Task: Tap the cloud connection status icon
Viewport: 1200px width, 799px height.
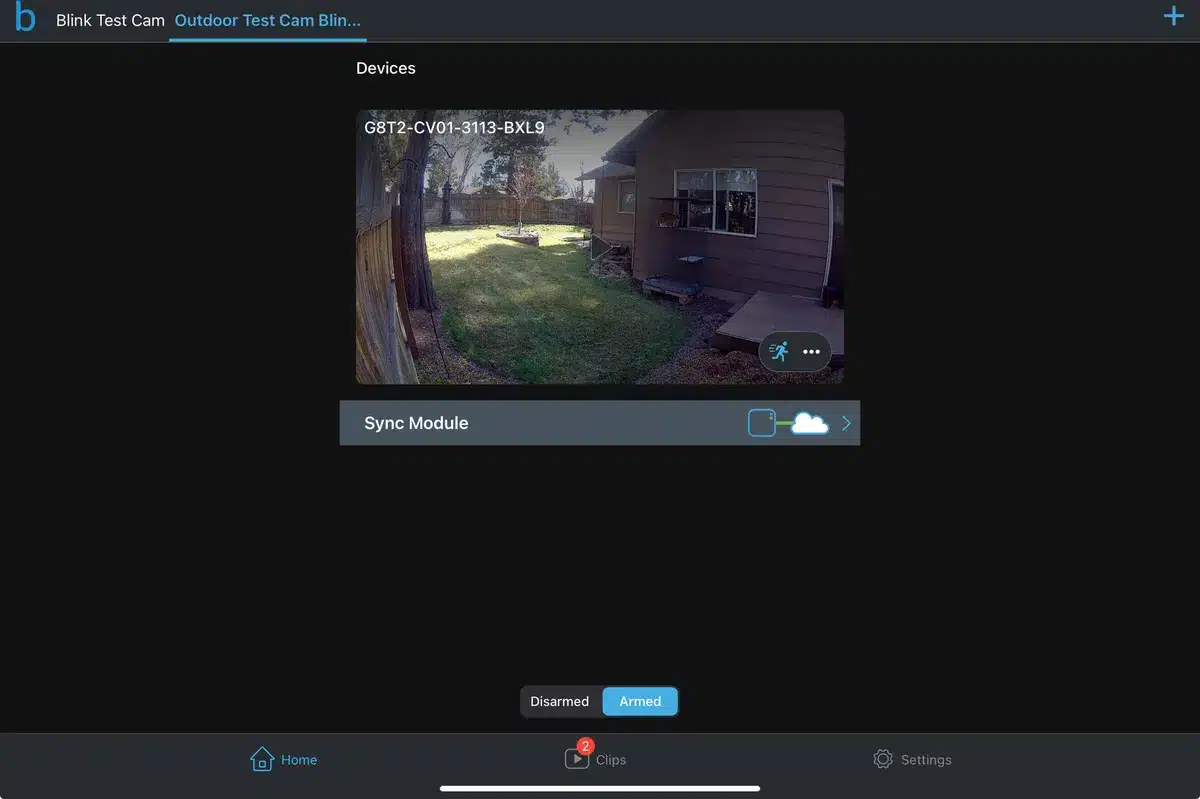Action: [810, 423]
